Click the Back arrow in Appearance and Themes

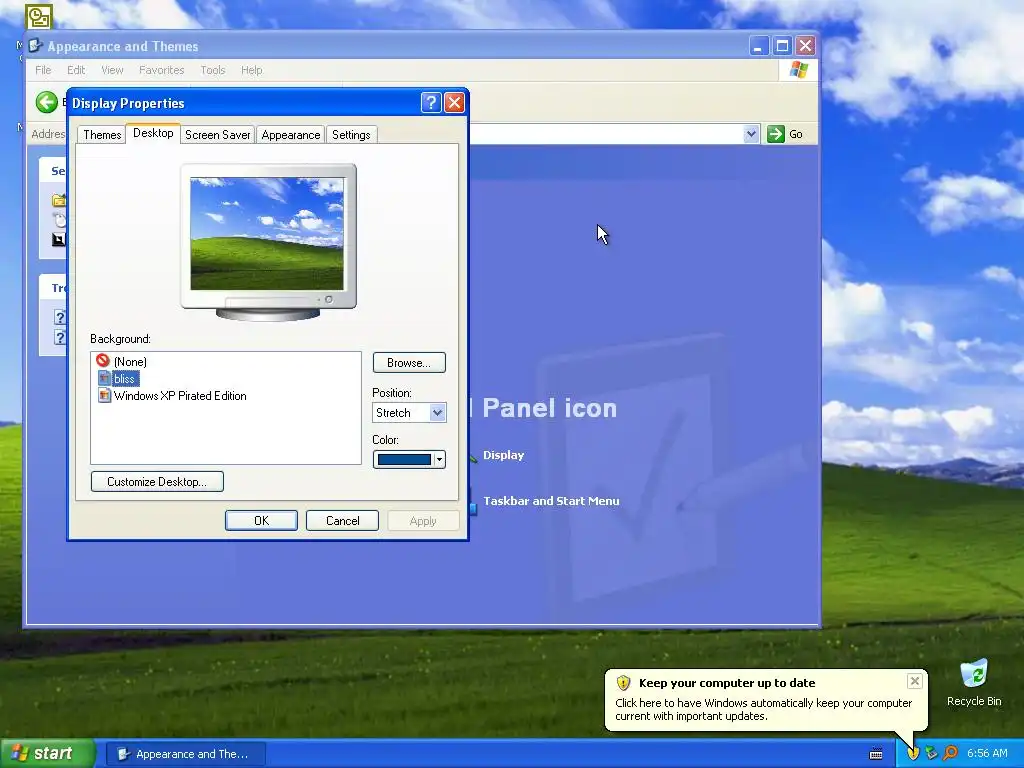pyautogui.click(x=46, y=102)
